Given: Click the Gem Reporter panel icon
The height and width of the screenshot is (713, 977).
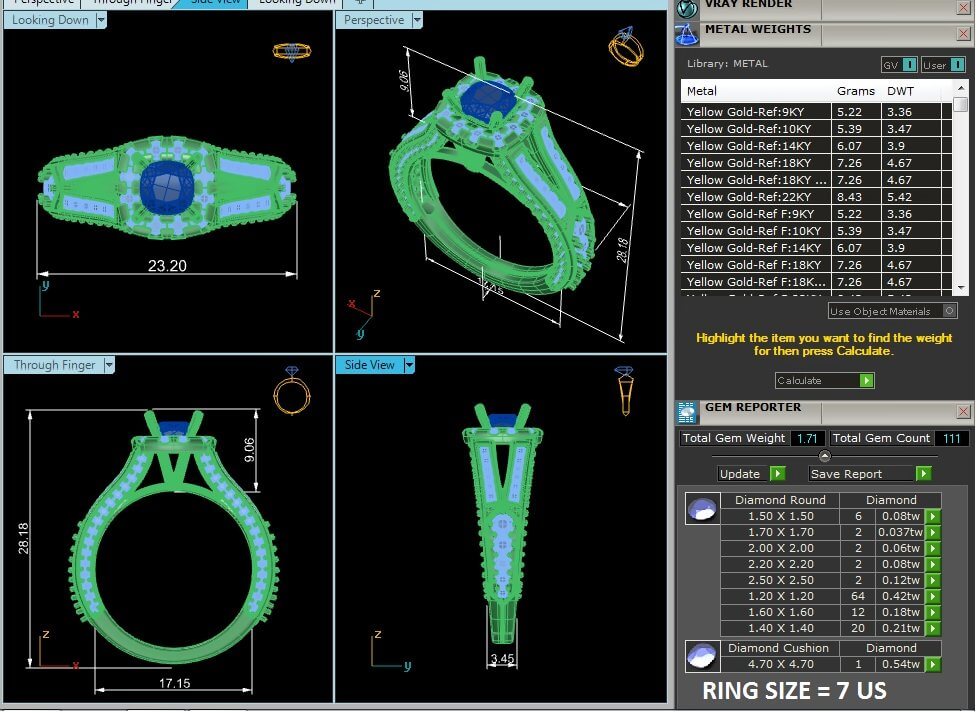Looking at the screenshot, I should coord(687,412).
